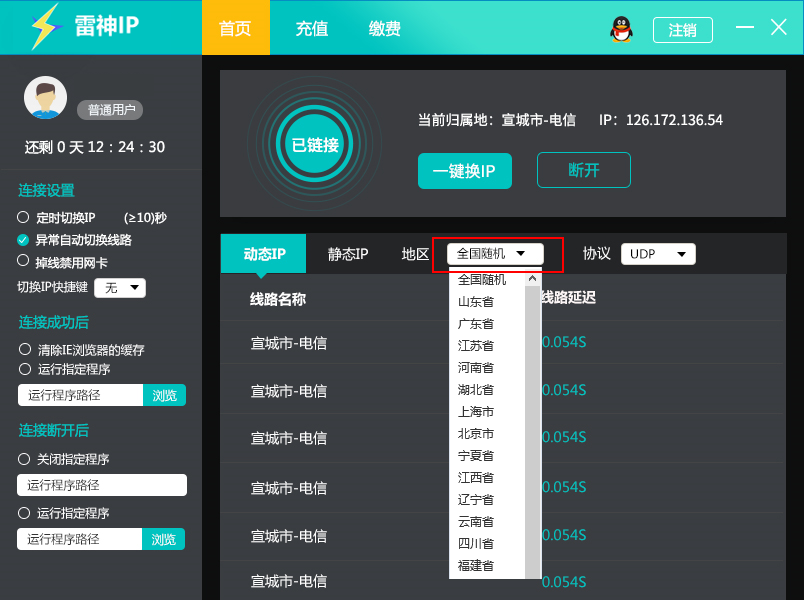Click the 注销 logout button

pyautogui.click(x=682, y=30)
